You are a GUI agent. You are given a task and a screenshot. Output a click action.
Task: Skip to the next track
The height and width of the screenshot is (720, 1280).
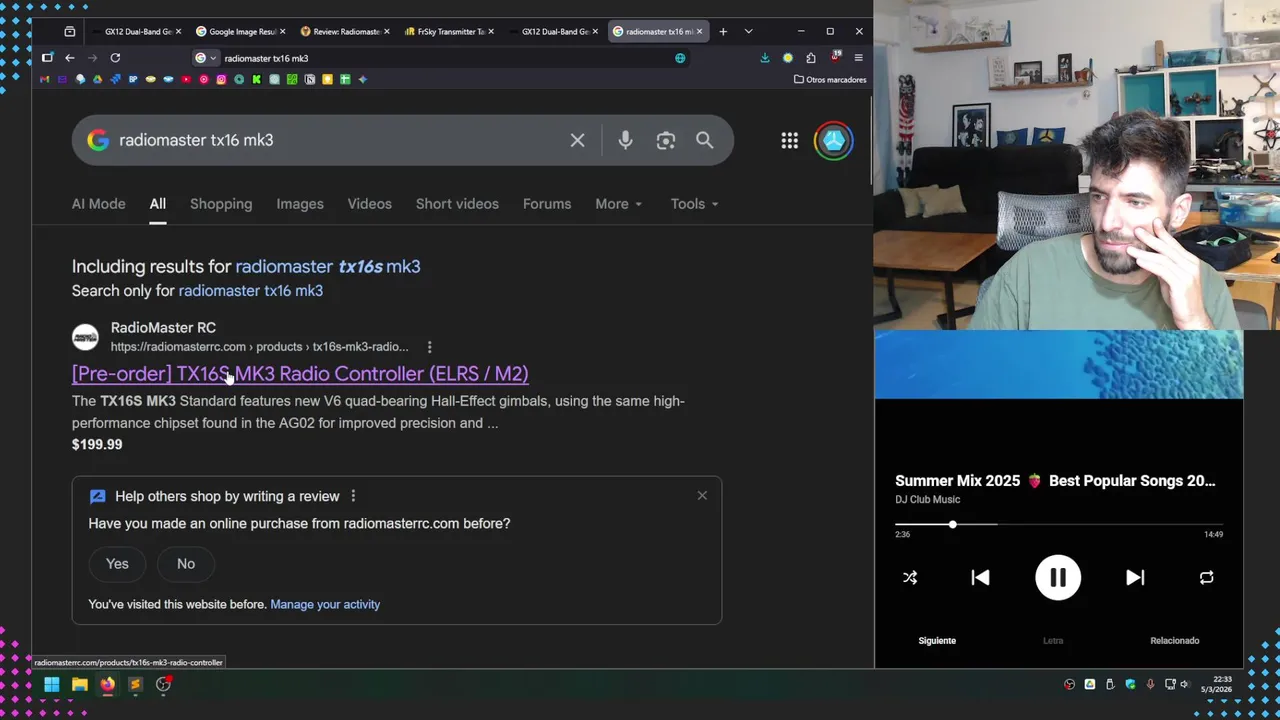(x=1135, y=577)
